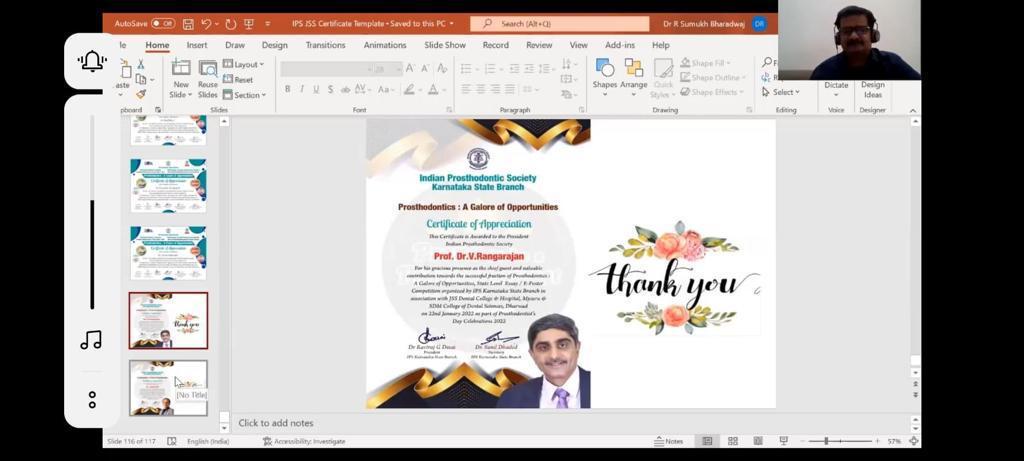The height and width of the screenshot is (461, 1024).
Task: Open the Select dropdown in Editing
Action: click(780, 92)
